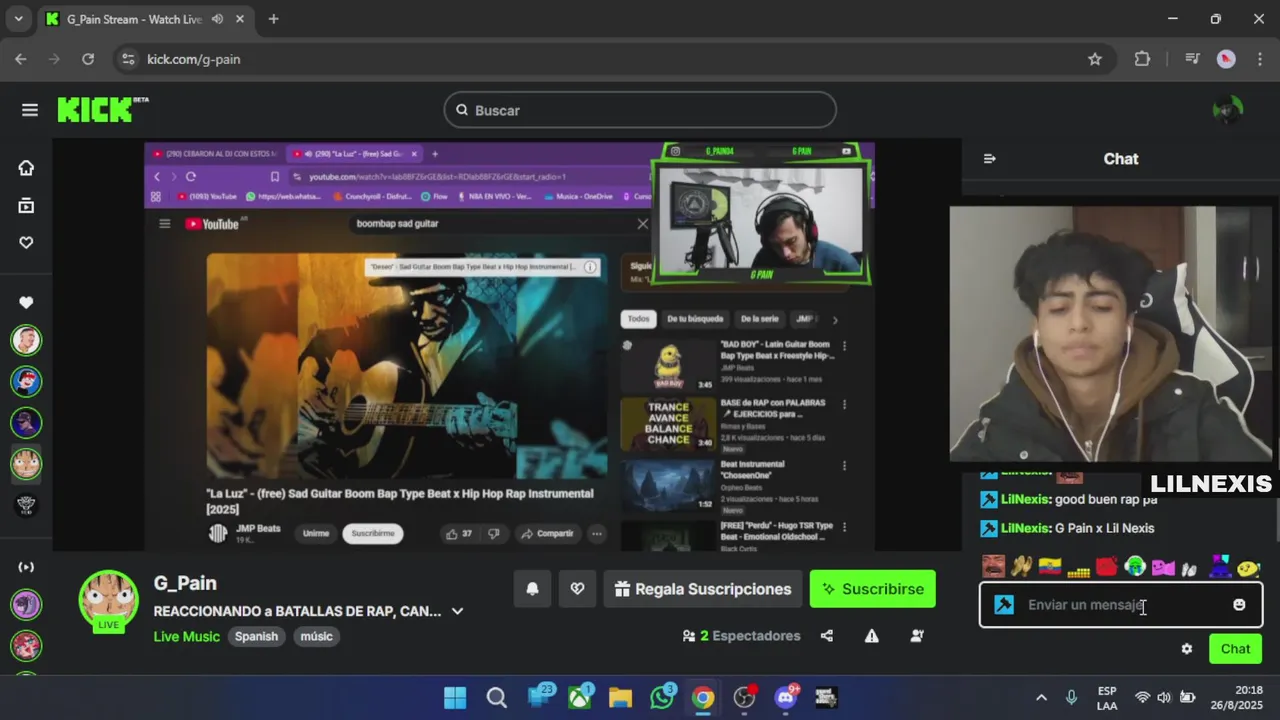Image resolution: width=1280 pixels, height=720 pixels.
Task: Go back in browser history
Action: click(x=21, y=59)
